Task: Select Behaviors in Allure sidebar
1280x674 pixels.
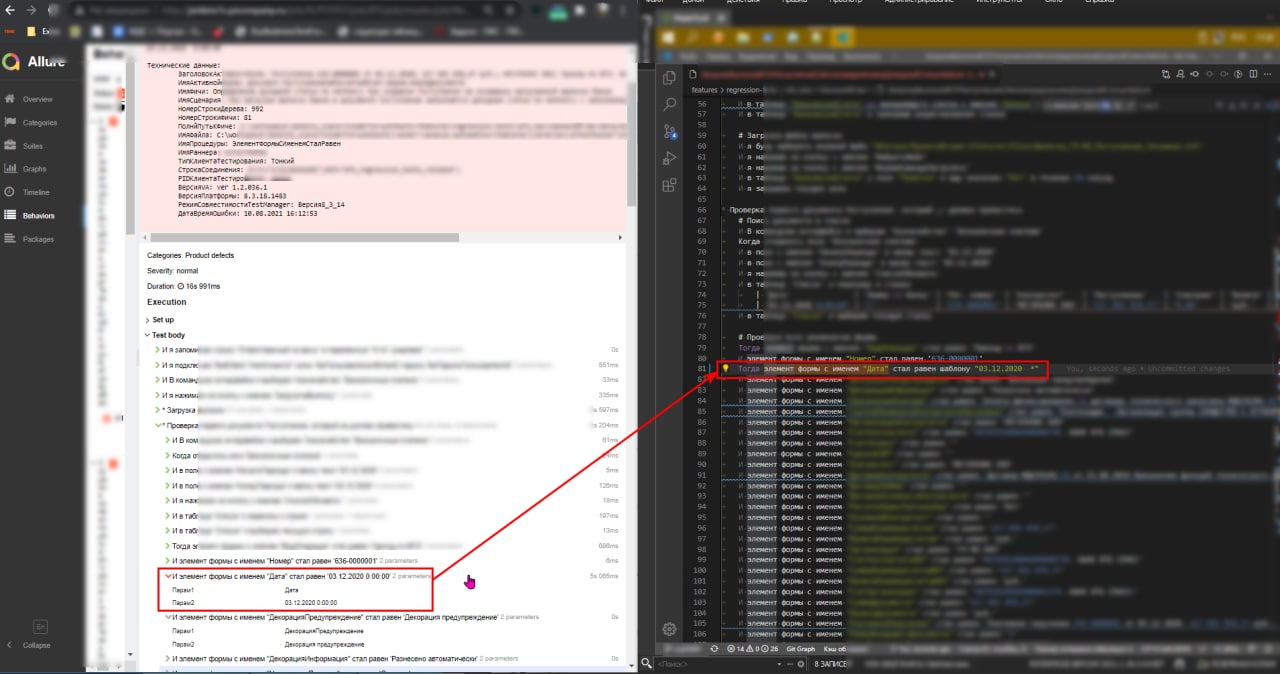Action: click(38, 215)
